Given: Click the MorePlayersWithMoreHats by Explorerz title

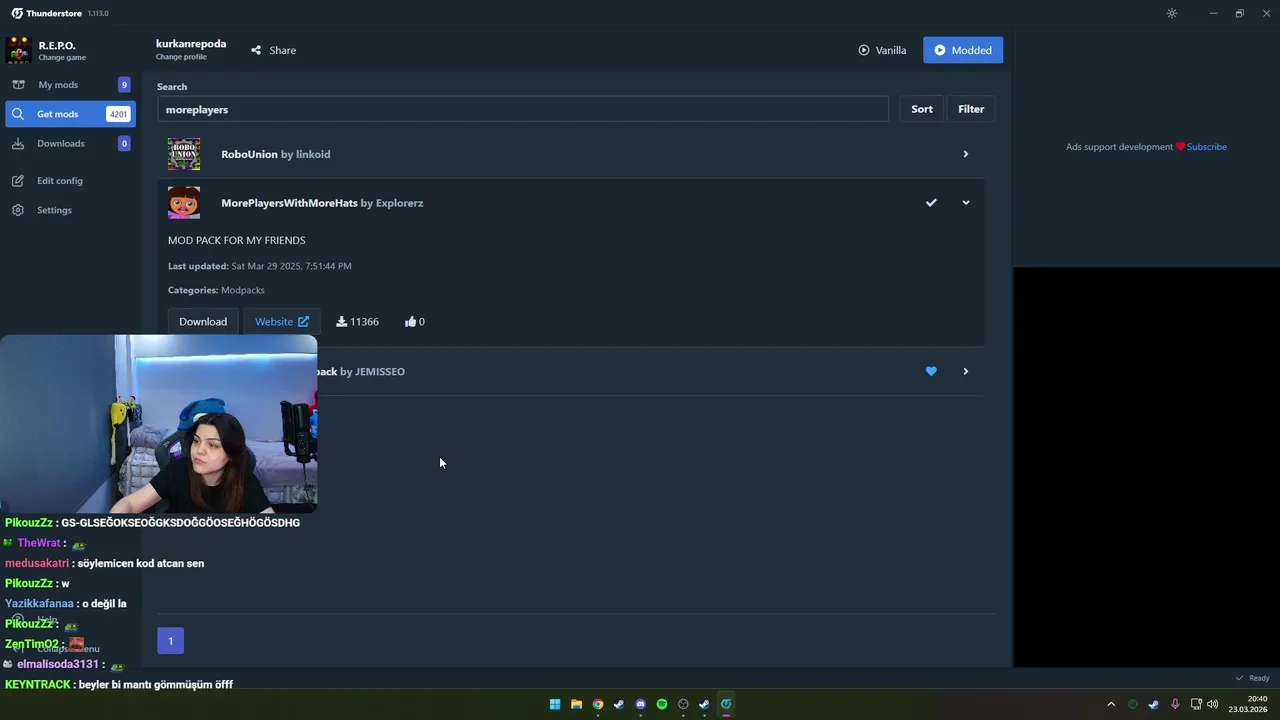Looking at the screenshot, I should pyautogui.click(x=322, y=203).
